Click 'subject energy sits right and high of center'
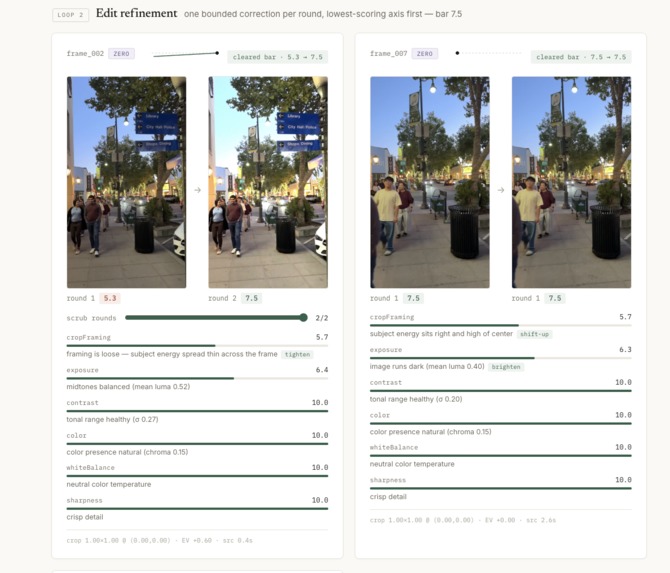 [x=441, y=334]
